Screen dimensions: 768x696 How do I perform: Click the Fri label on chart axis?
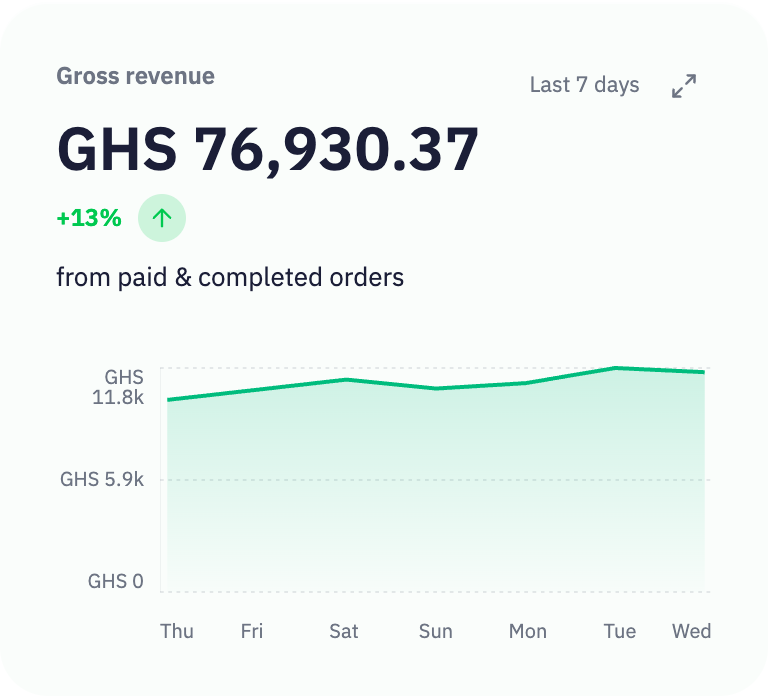(x=252, y=631)
